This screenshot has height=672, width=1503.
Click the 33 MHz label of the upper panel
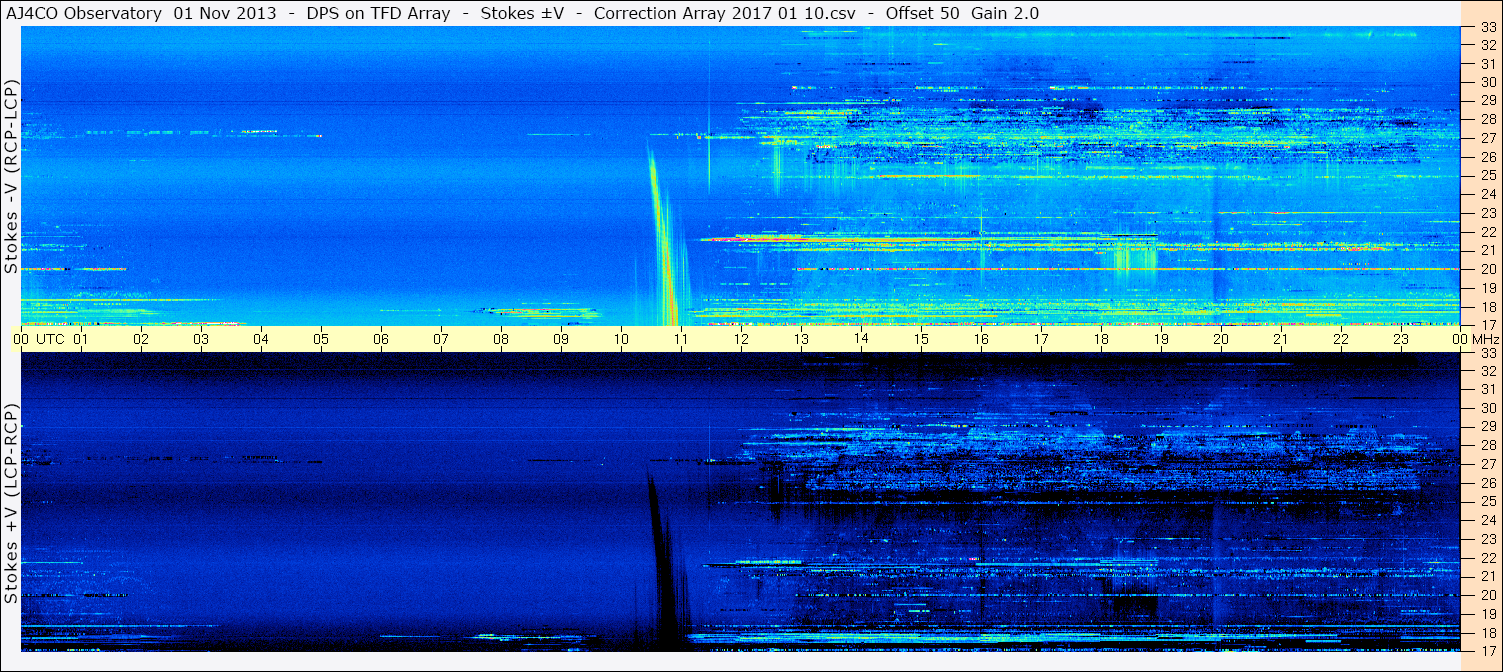click(x=1488, y=29)
